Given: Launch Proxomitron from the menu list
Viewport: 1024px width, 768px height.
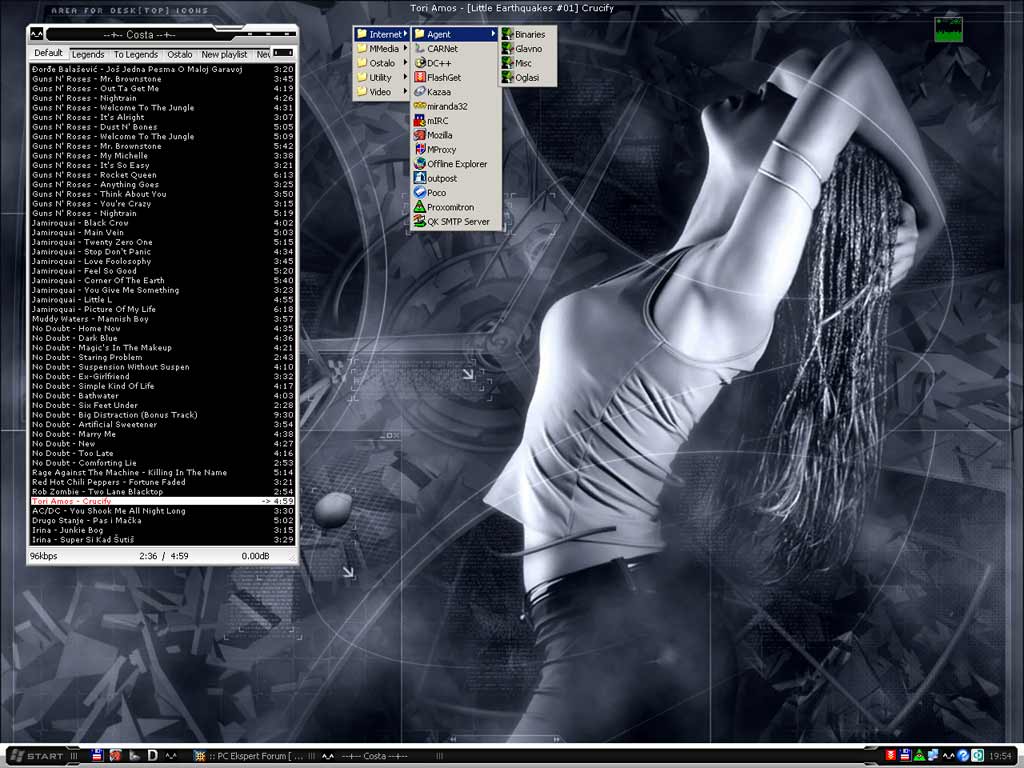Looking at the screenshot, I should (450, 207).
